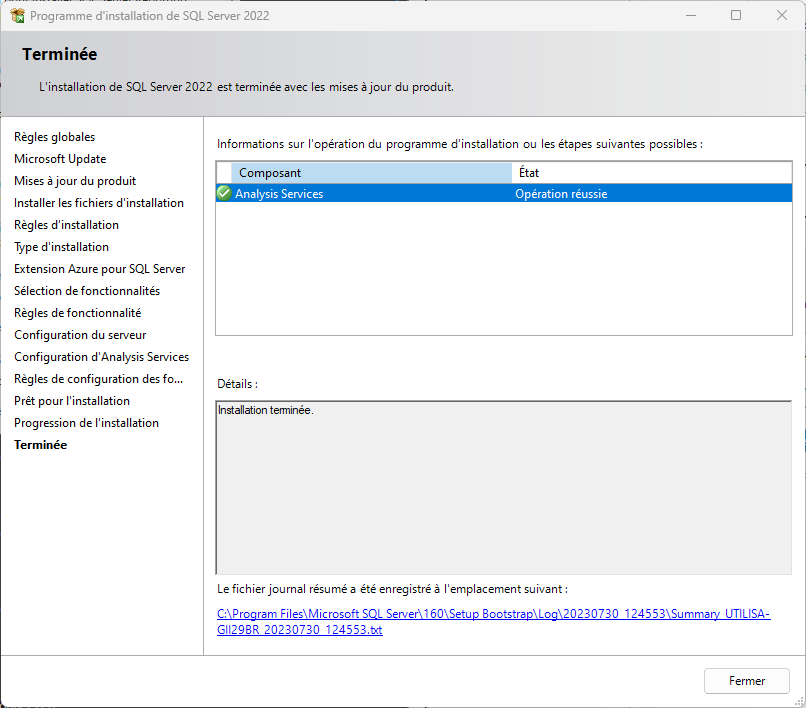Select Mises à jour du produit step
The image size is (806, 708).
coord(75,181)
